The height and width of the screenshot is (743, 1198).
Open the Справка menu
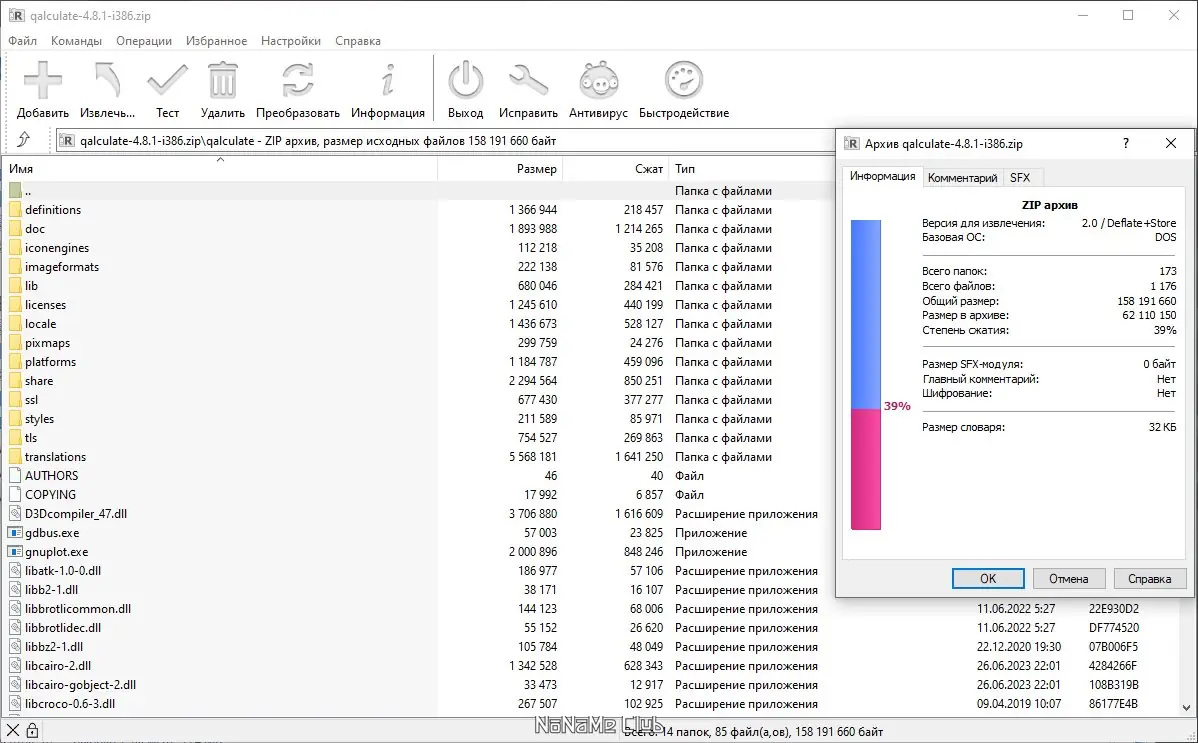click(x=358, y=41)
